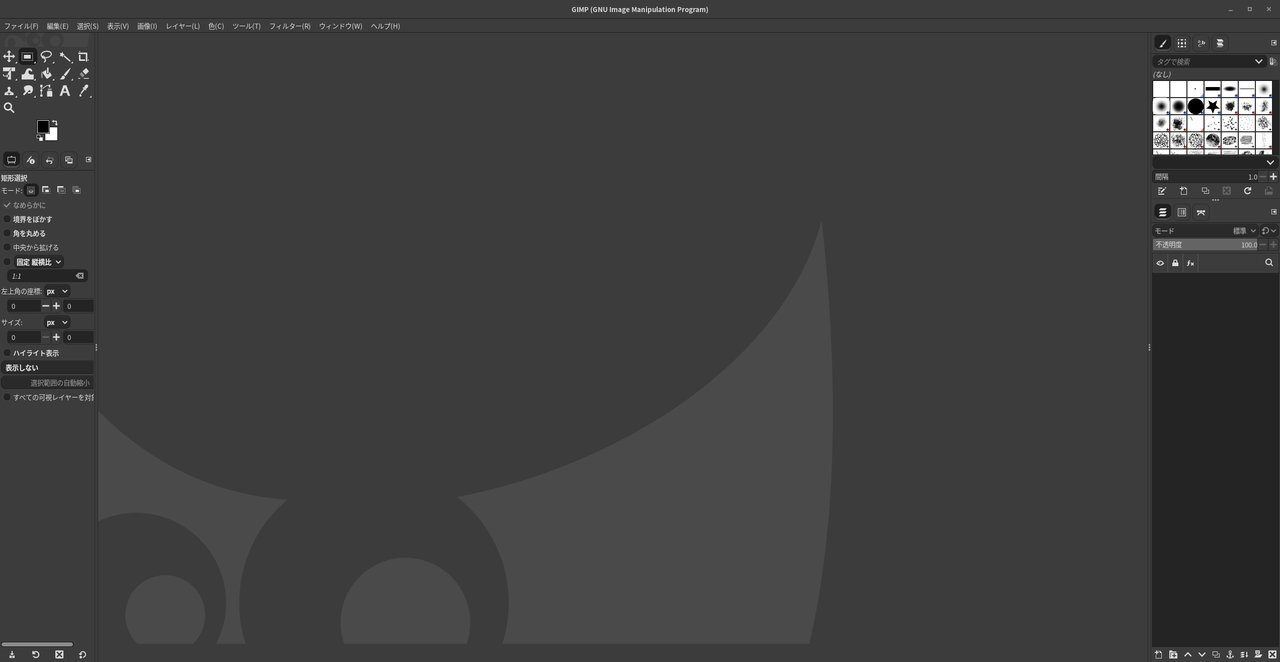Enable 角を丸める rounded corners checkbox
The image size is (1280, 662).
point(7,233)
